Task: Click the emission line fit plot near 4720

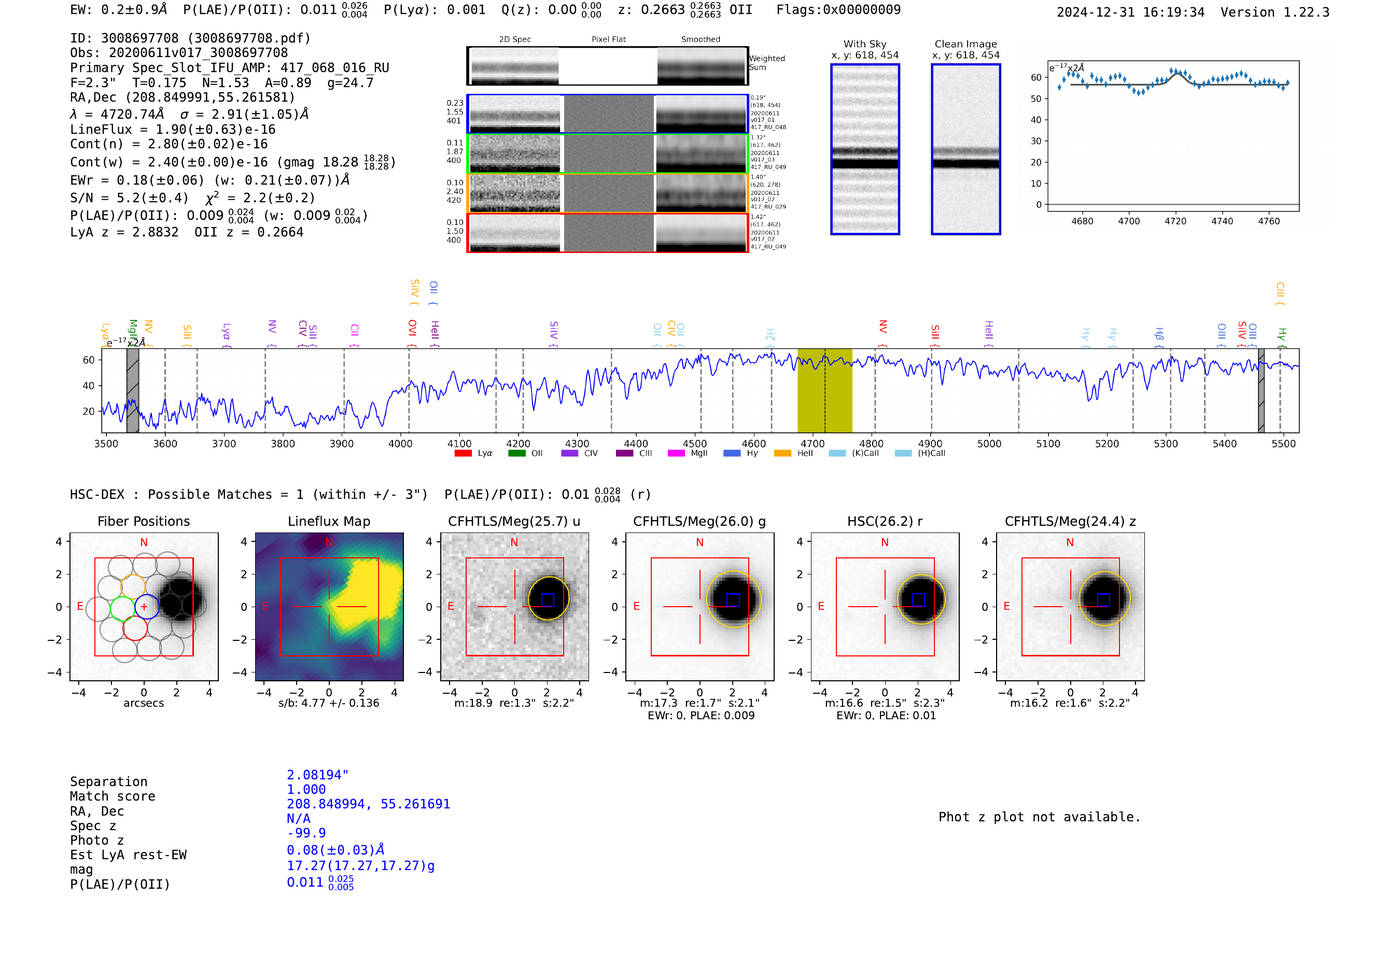Action: coord(1173,136)
